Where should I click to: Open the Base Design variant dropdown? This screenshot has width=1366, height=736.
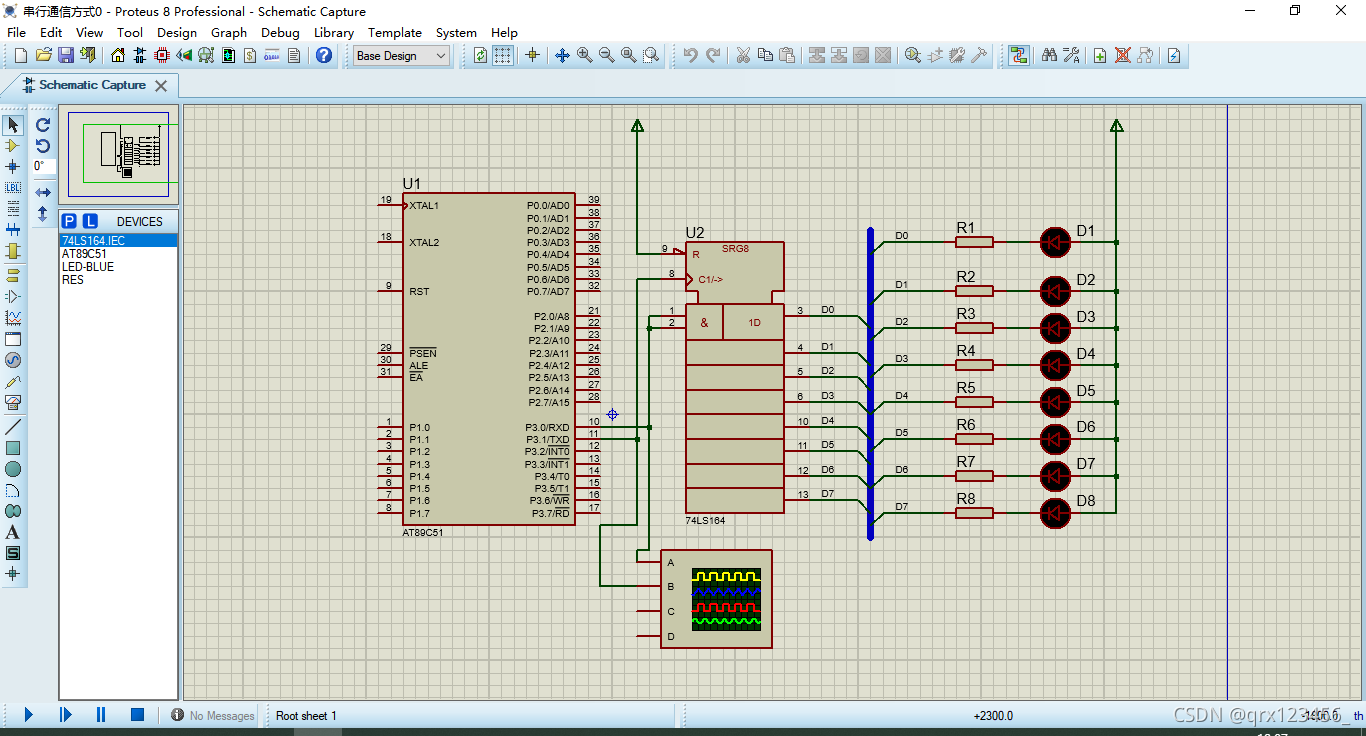pos(402,56)
